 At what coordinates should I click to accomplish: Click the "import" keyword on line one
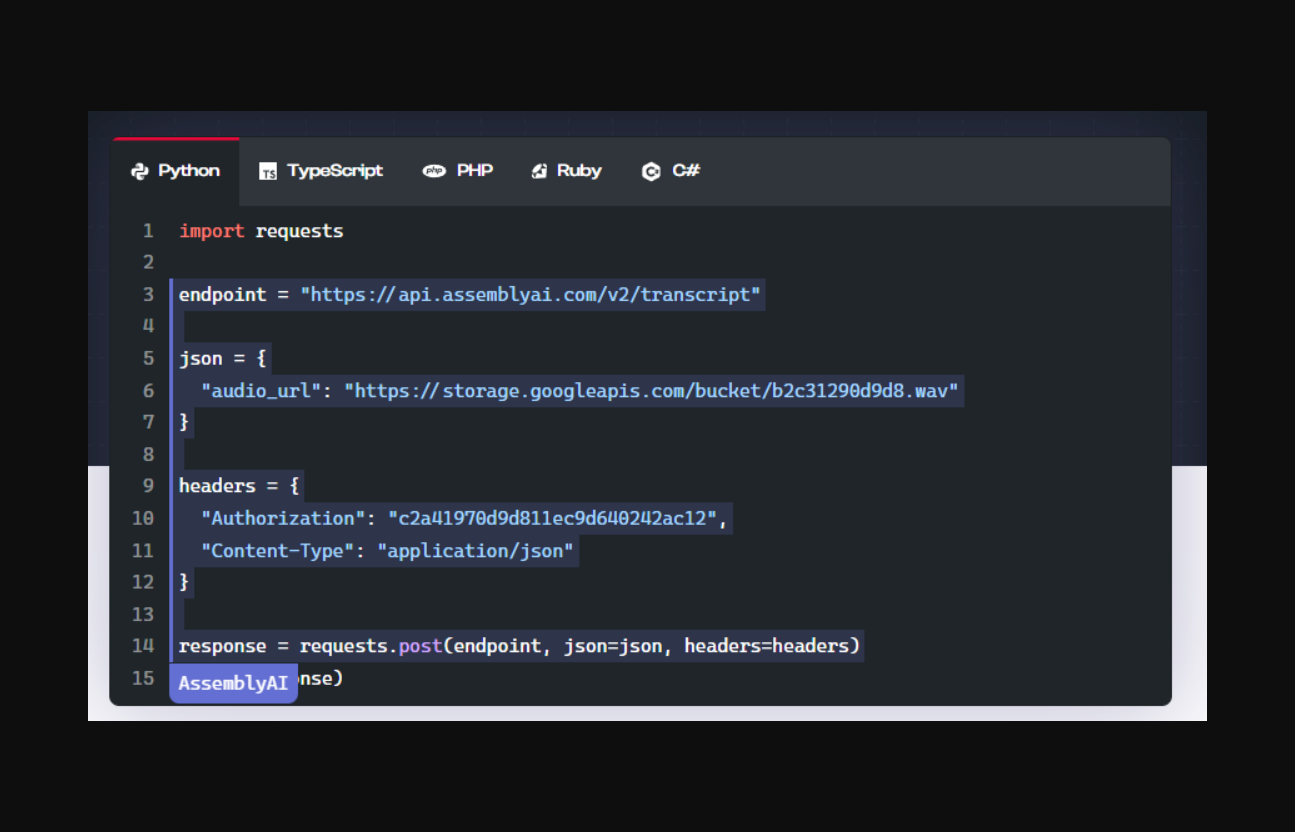(x=211, y=231)
